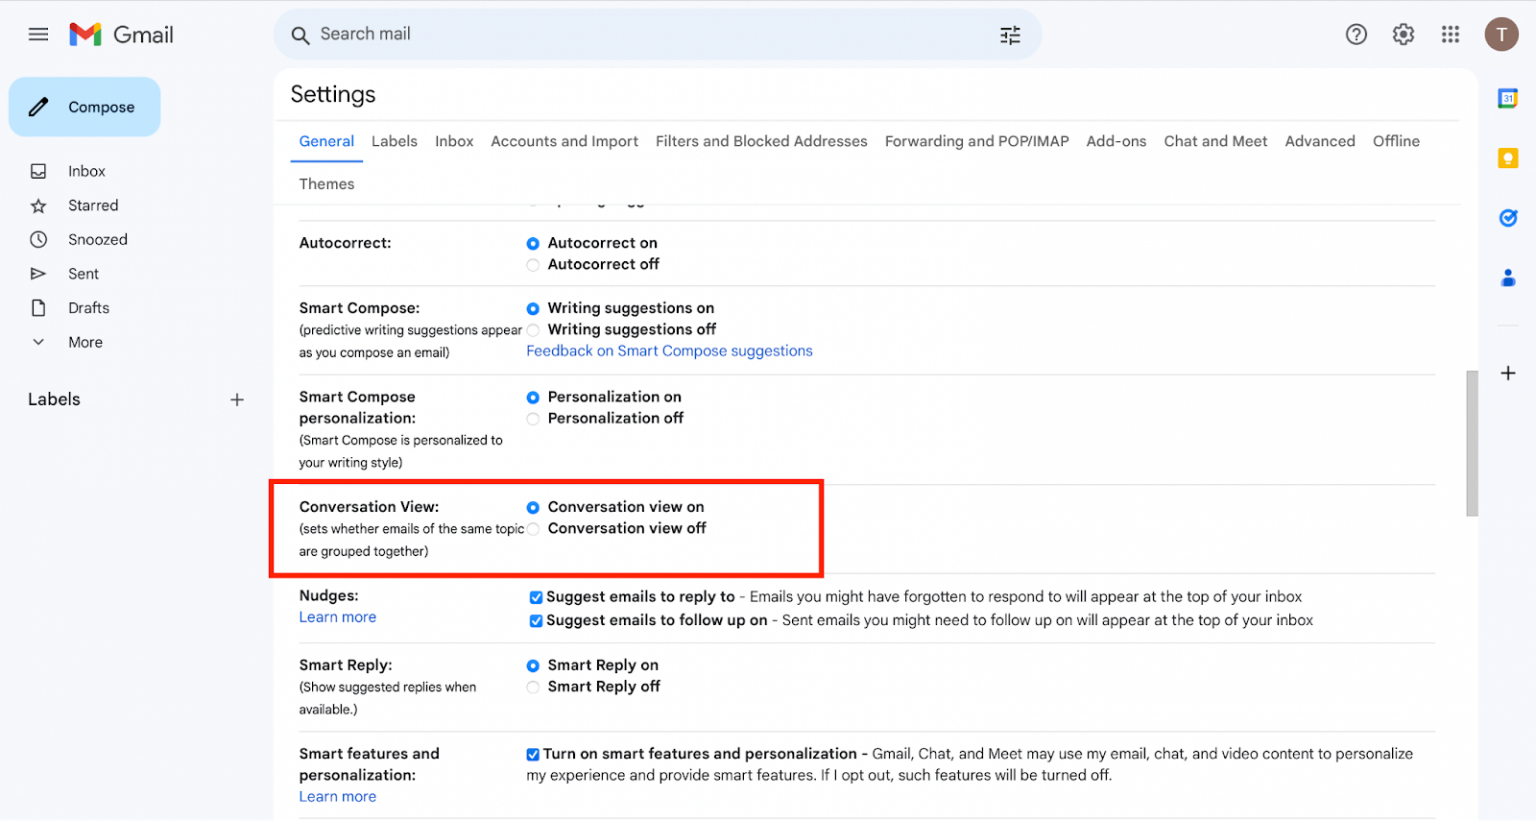Open advanced search options filter icon
1536x821 pixels.
coord(1010,34)
